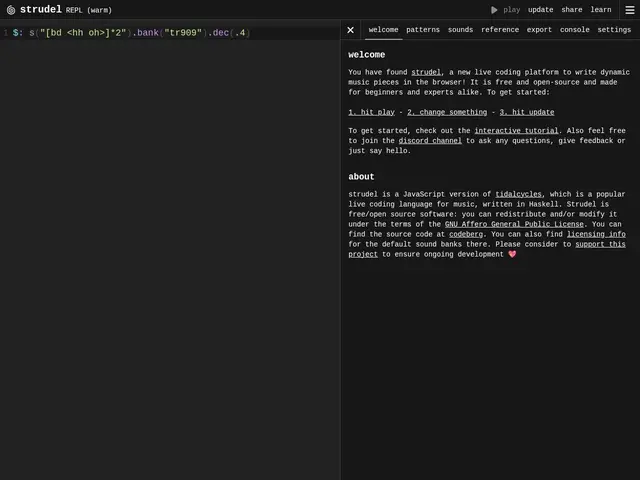Open the export tab
640x480 pixels.
point(539,30)
